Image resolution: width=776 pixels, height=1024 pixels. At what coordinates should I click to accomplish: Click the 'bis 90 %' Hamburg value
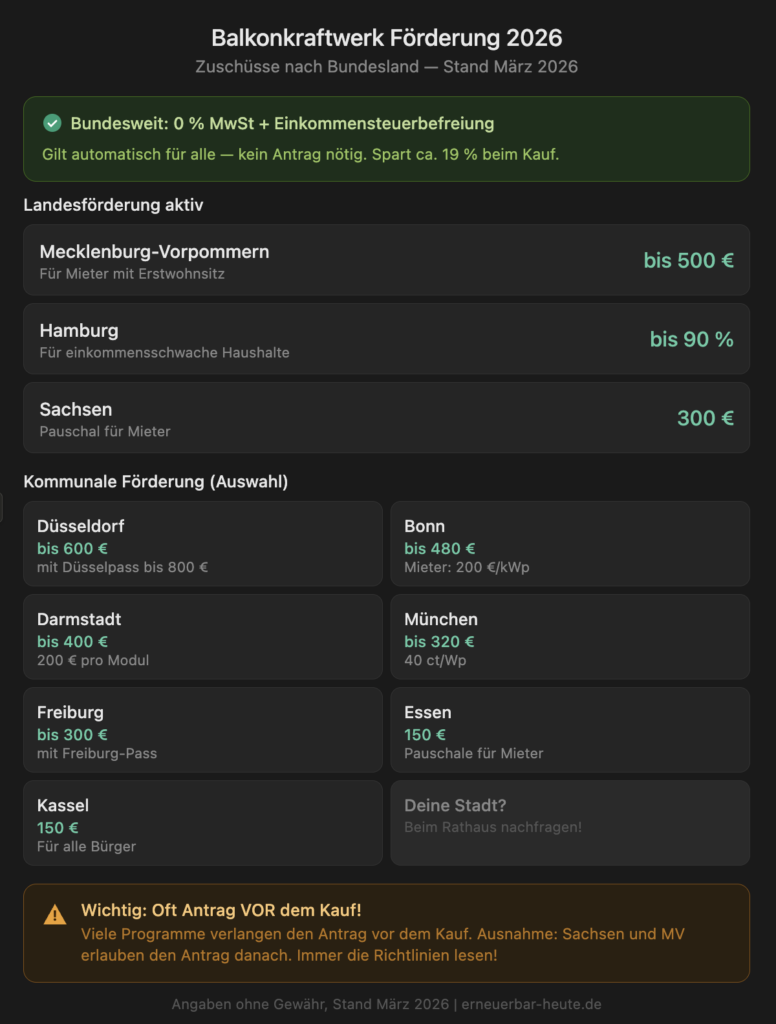pos(691,339)
